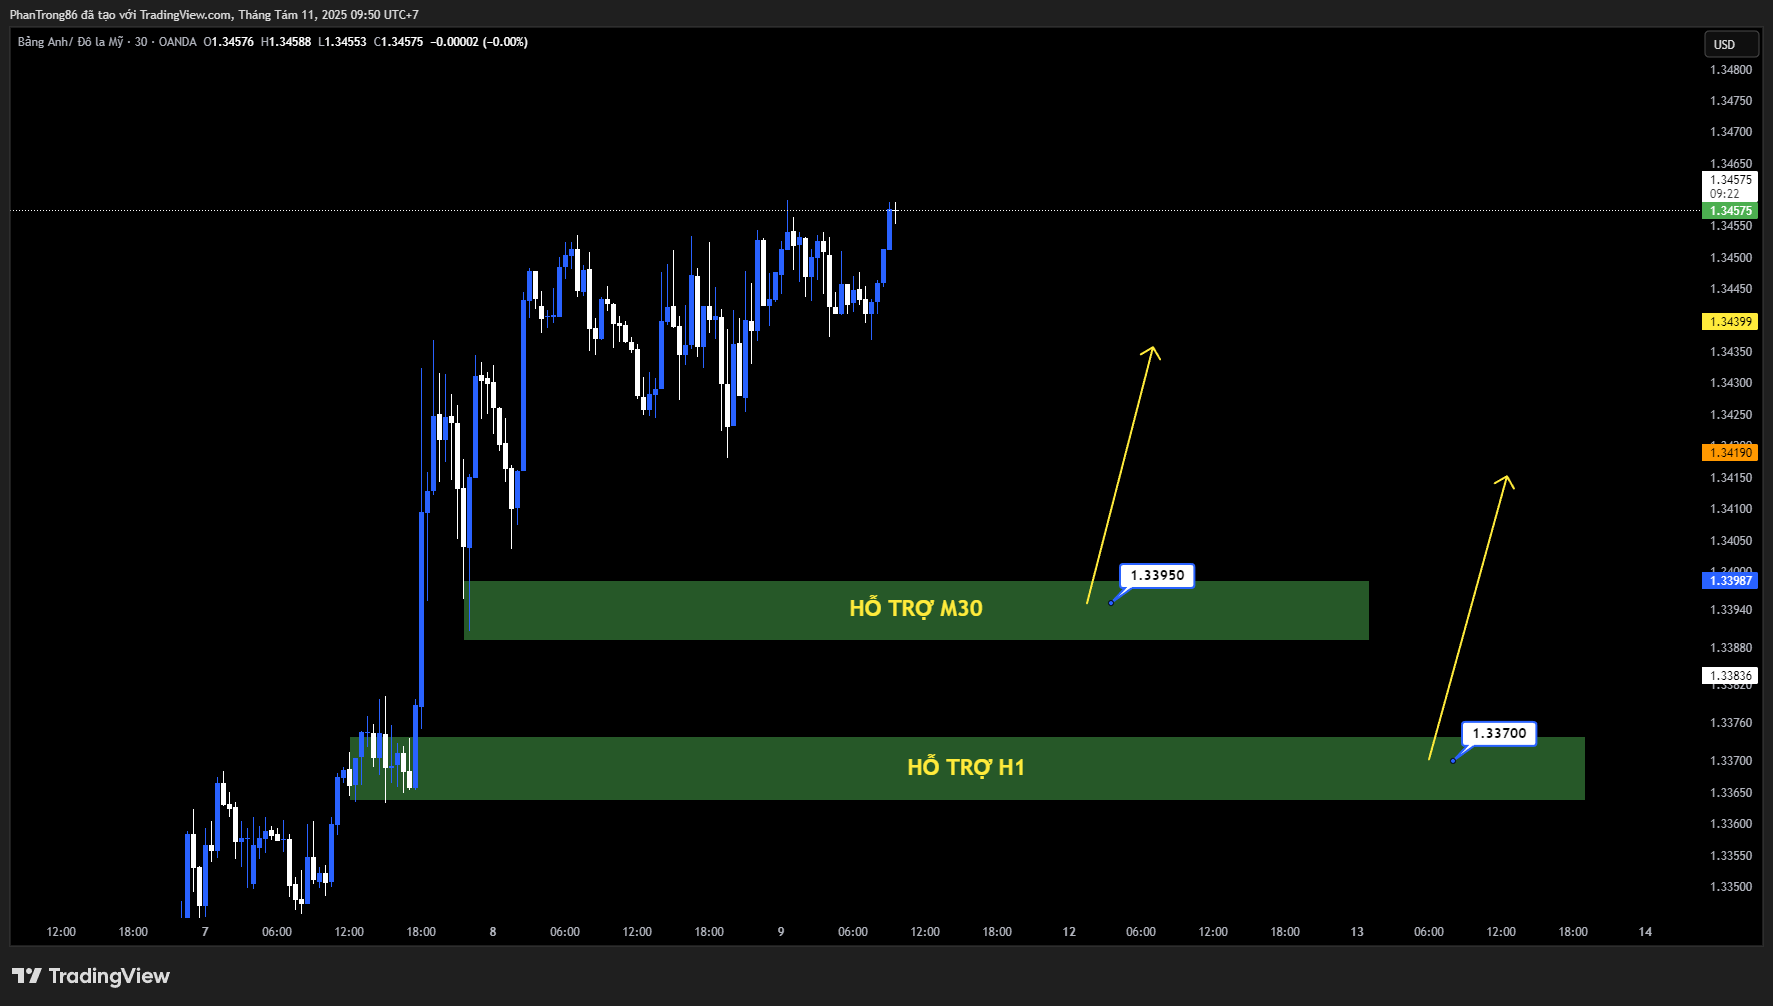The image size is (1773, 1006).
Task: Click the orange 1.34190 price label
Action: pos(1730,453)
